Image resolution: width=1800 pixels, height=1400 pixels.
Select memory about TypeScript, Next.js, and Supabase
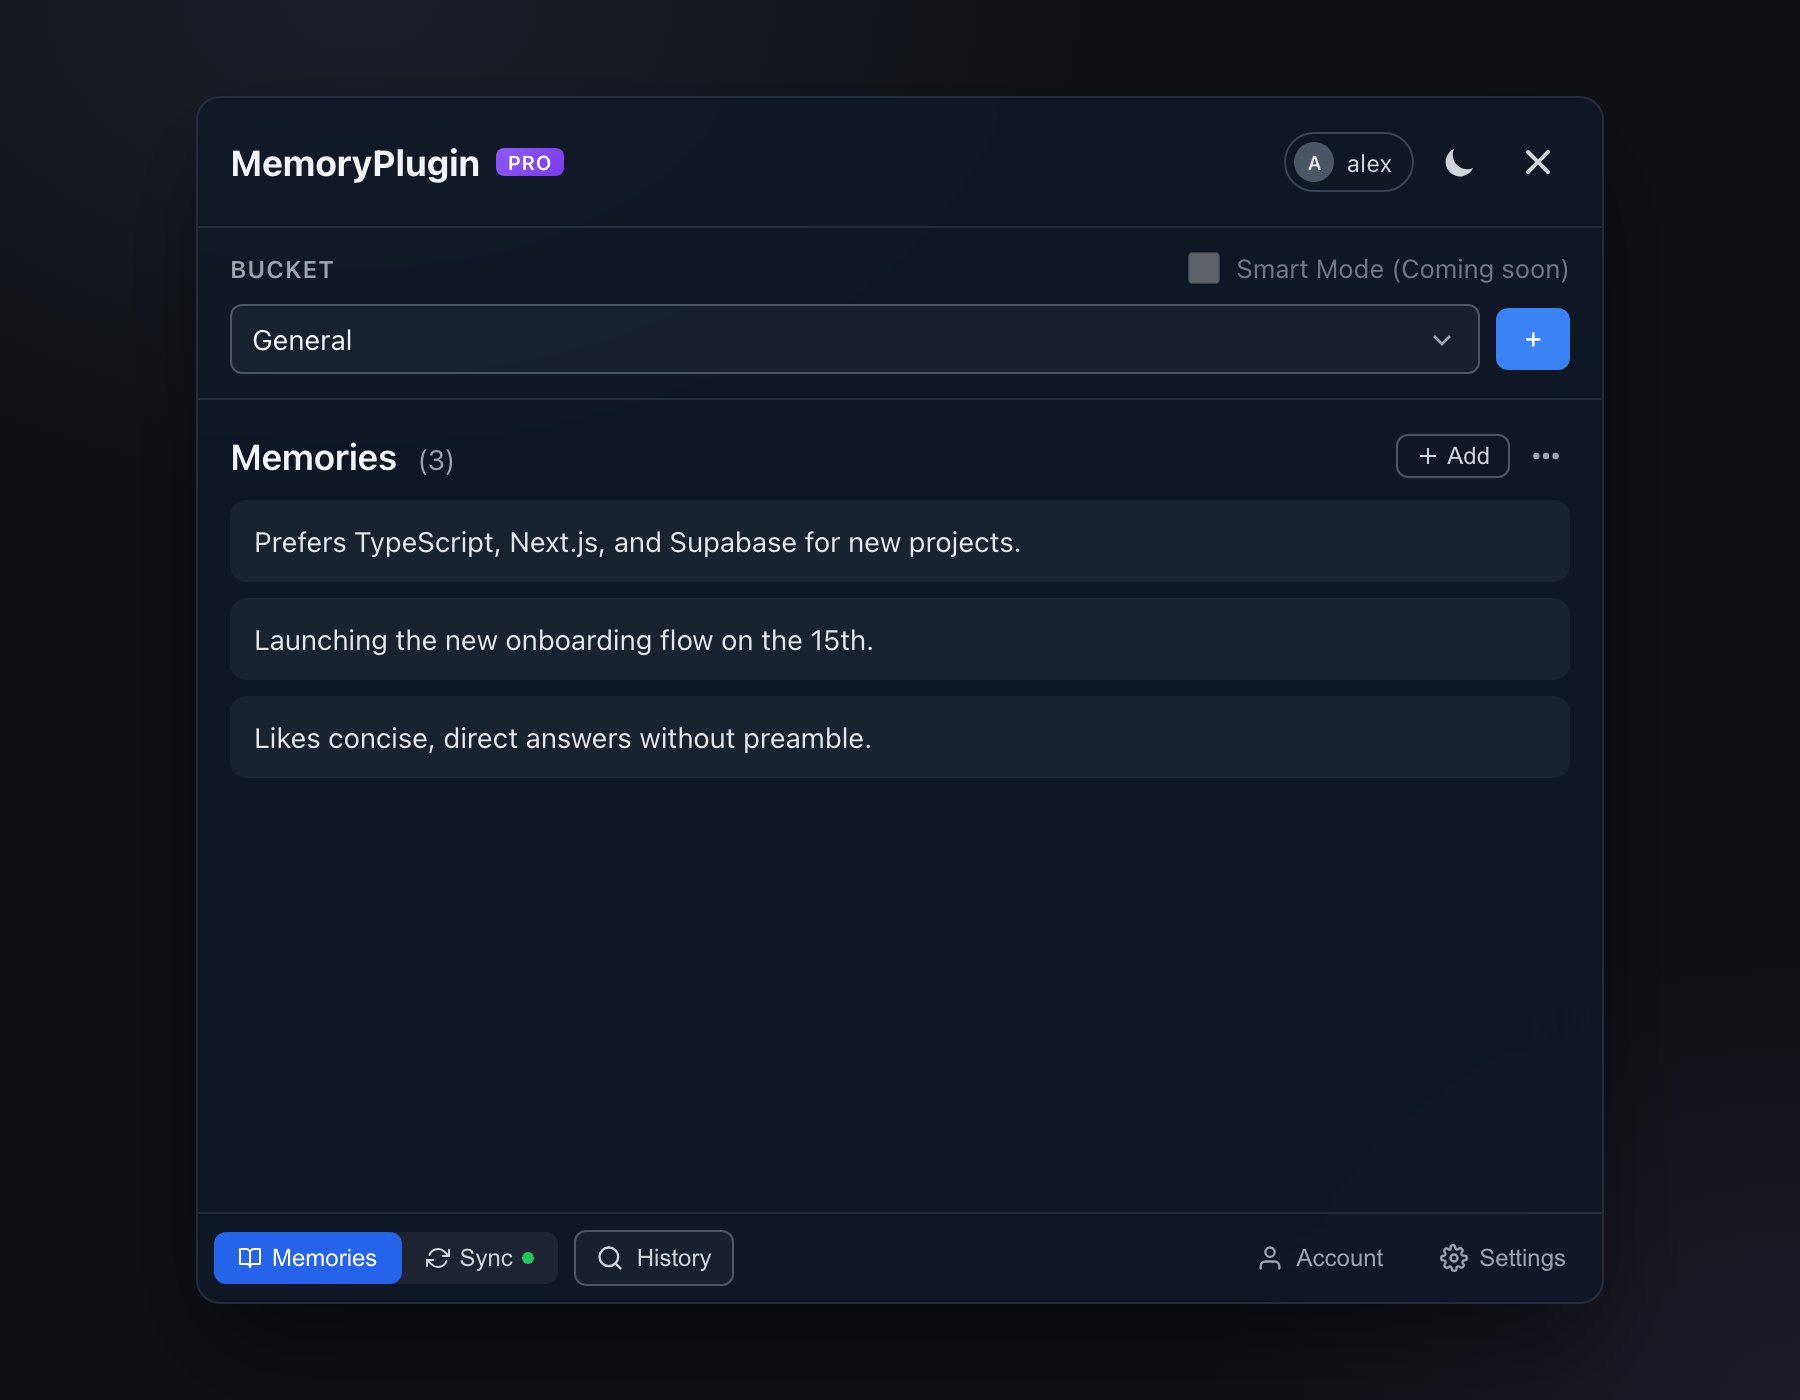pos(899,541)
